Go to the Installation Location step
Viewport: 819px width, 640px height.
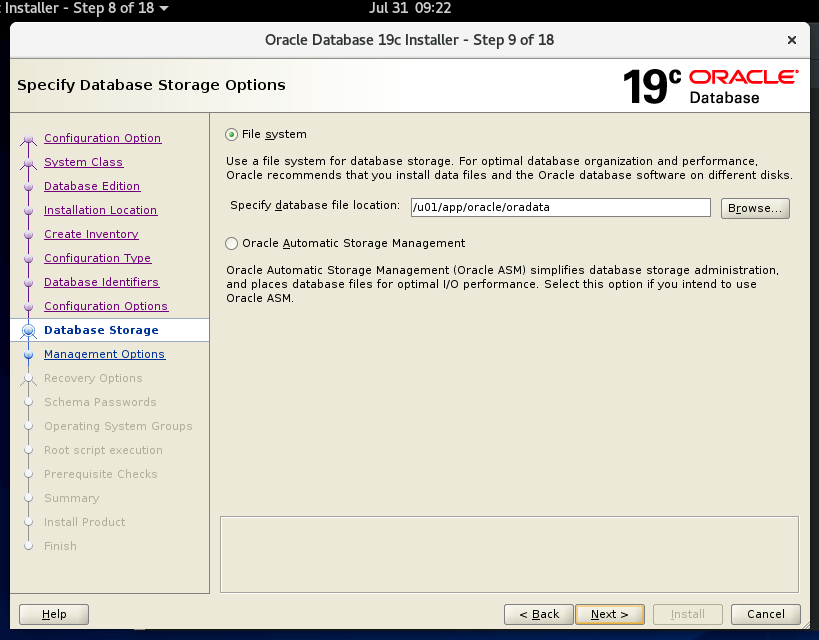101,210
